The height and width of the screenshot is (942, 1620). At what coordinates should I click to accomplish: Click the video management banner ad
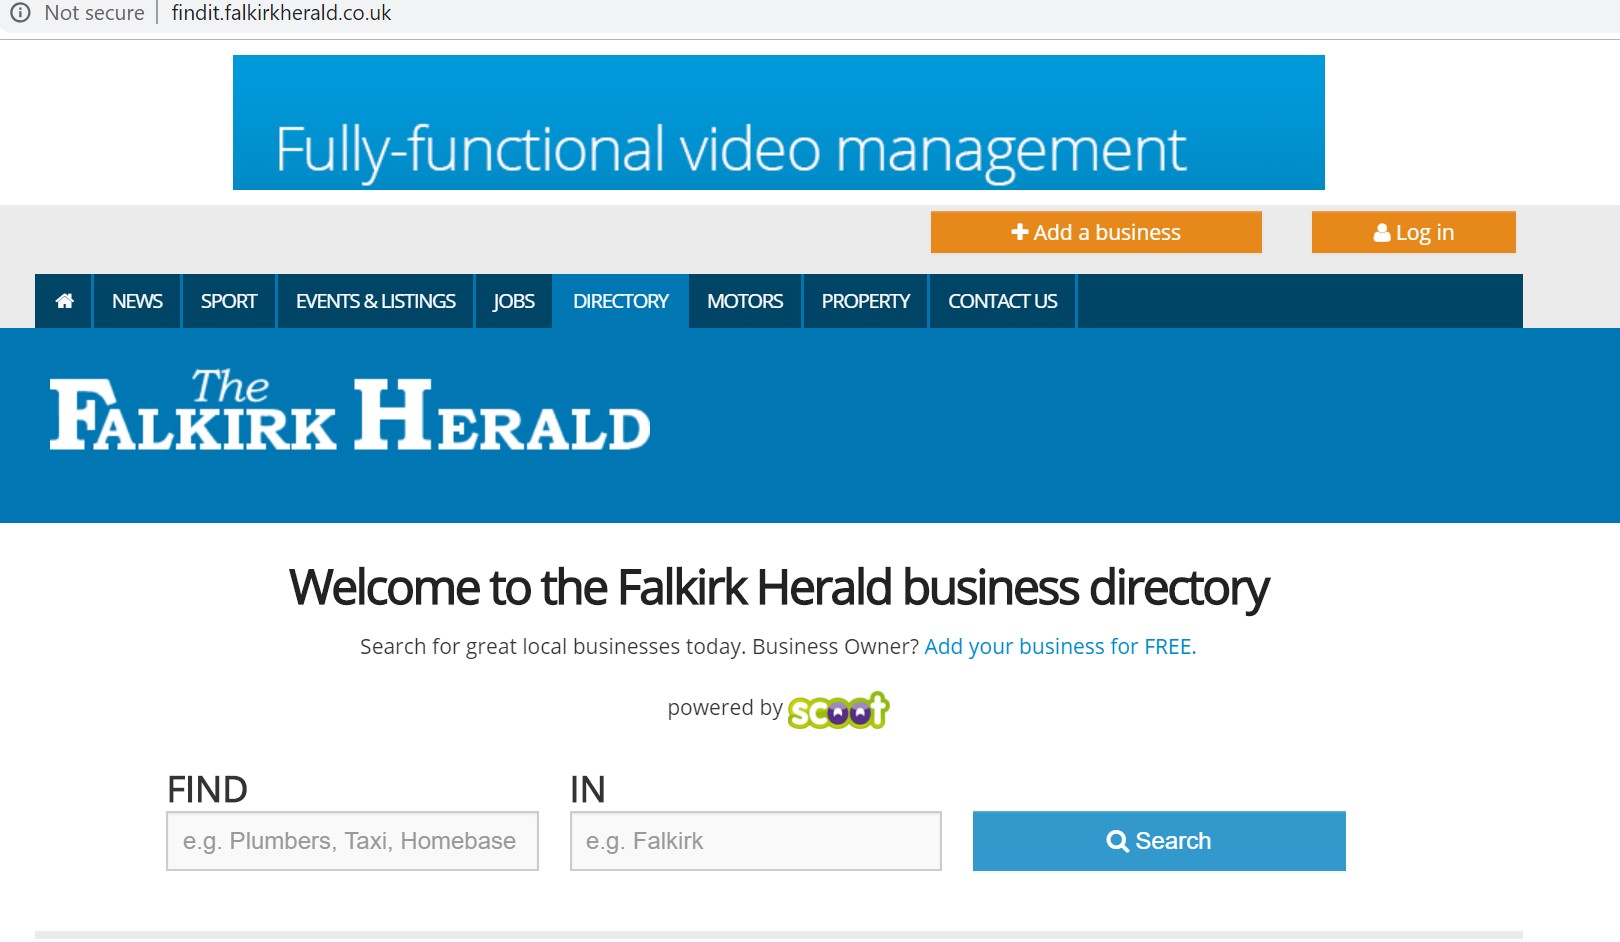pos(779,122)
